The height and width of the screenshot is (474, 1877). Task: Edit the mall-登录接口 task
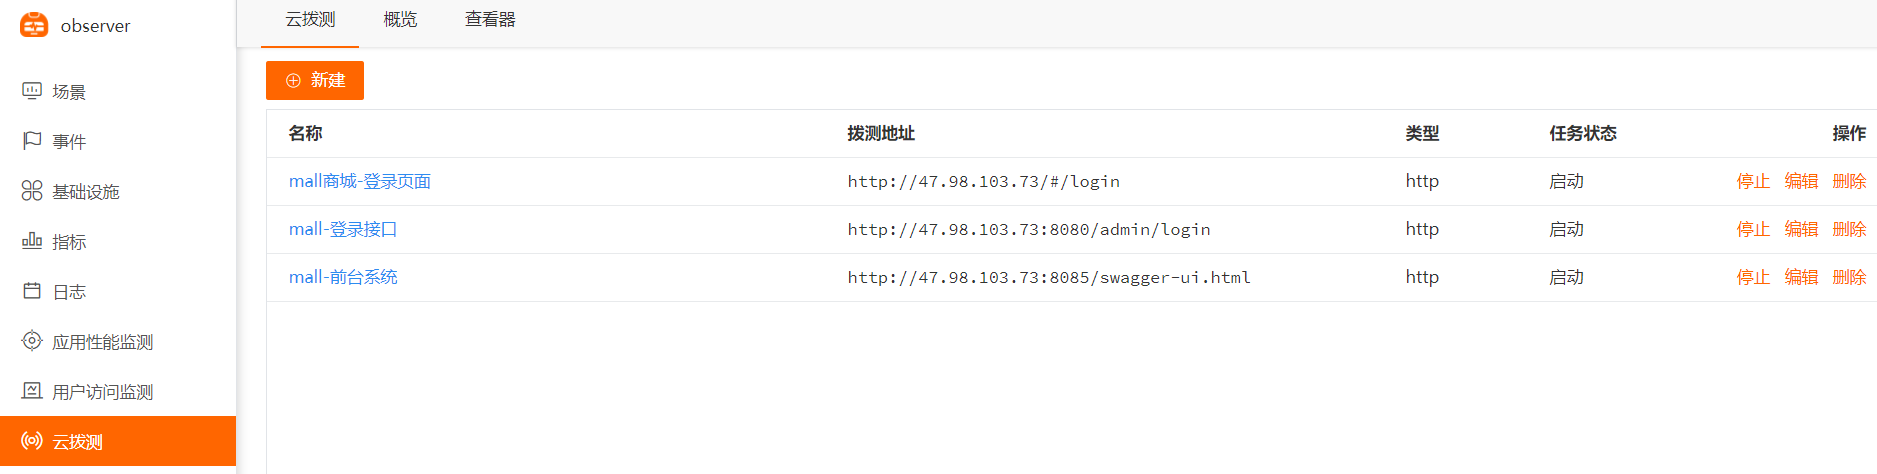pos(1801,229)
